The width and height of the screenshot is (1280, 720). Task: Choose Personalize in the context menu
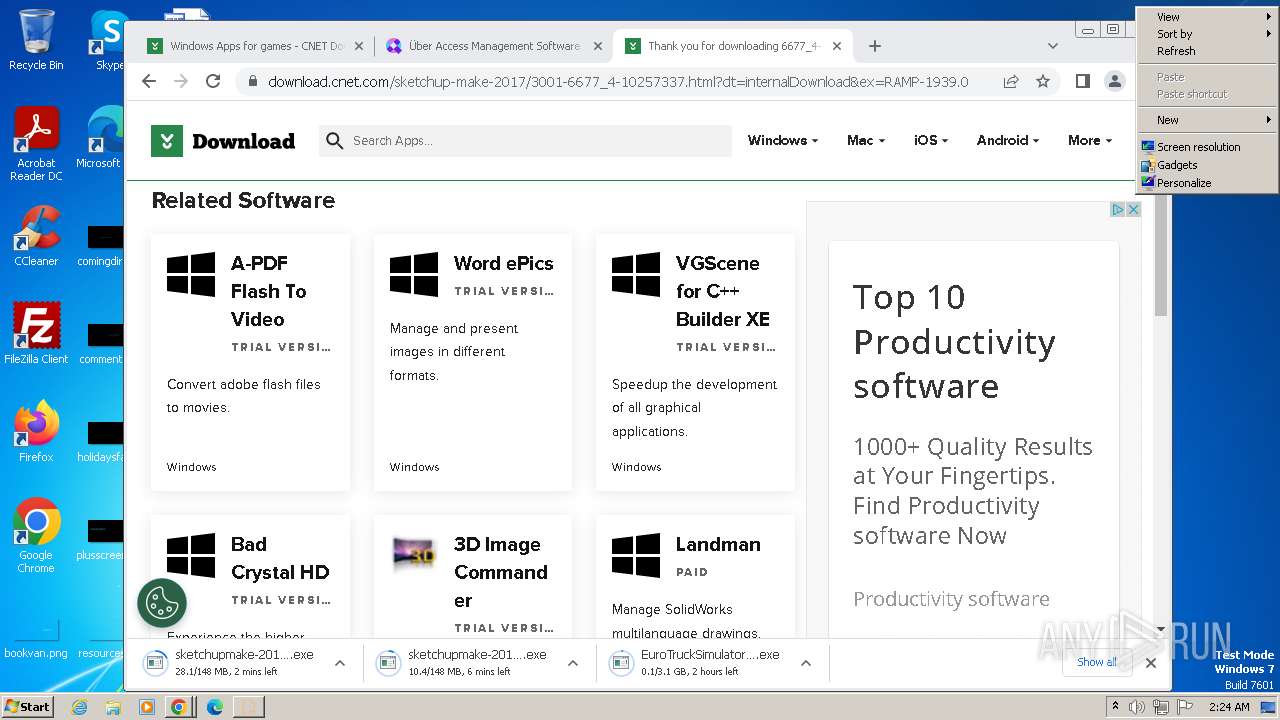pyautogui.click(x=1207, y=183)
